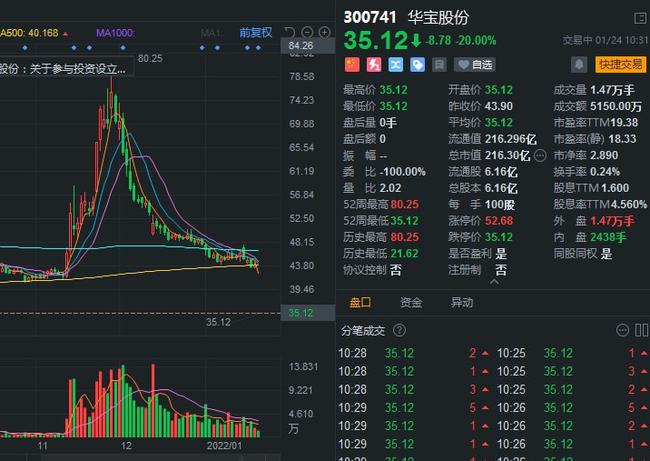The height and width of the screenshot is (461, 650).
Task: Switch to the 盘口 tab
Action: tap(360, 302)
